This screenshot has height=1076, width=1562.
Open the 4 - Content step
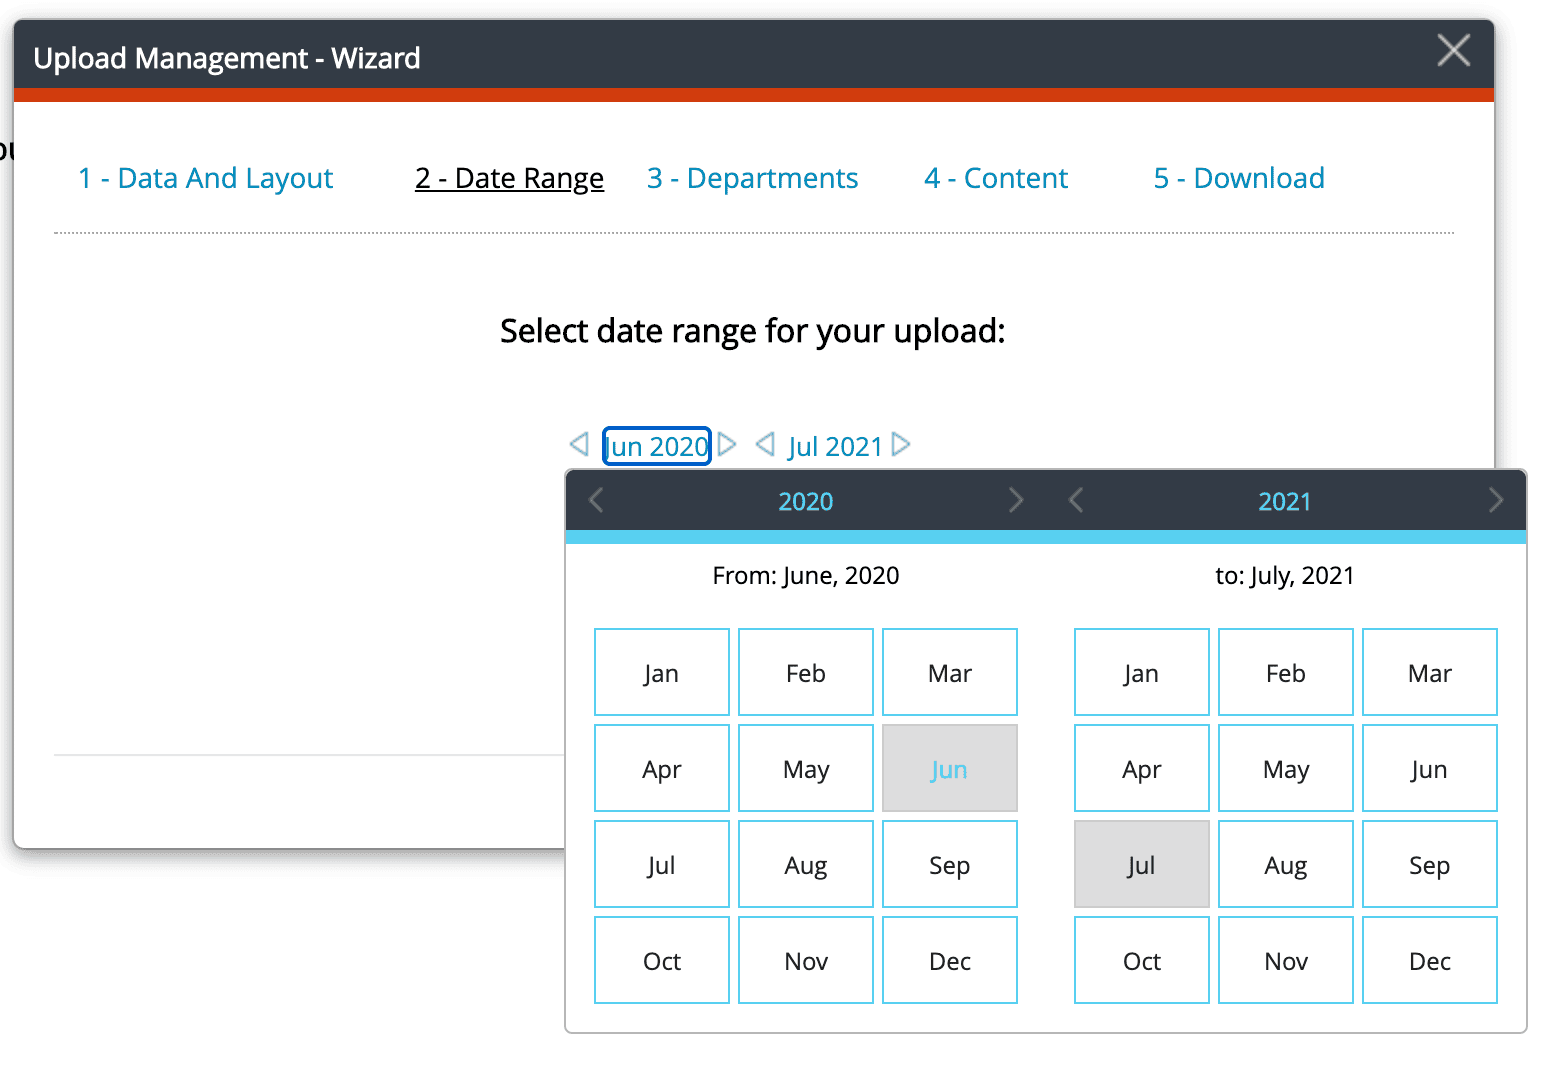[996, 178]
